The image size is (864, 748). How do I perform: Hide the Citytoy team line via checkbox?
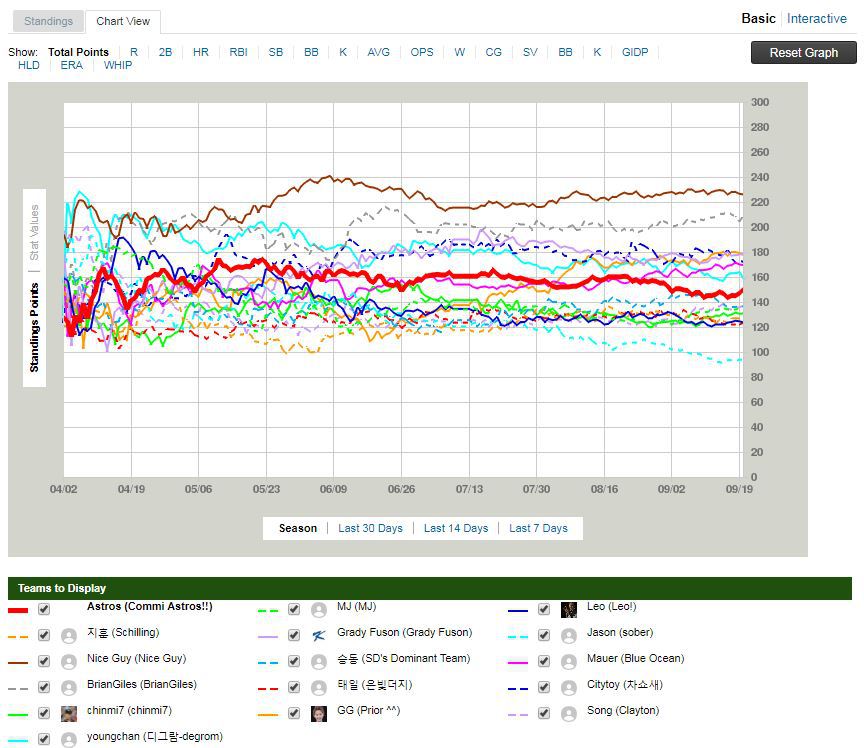pos(544,687)
